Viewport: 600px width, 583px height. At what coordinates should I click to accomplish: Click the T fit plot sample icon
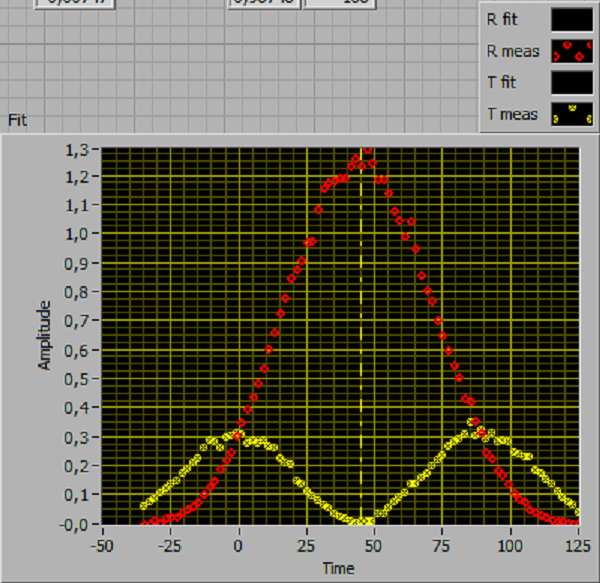click(x=572, y=83)
